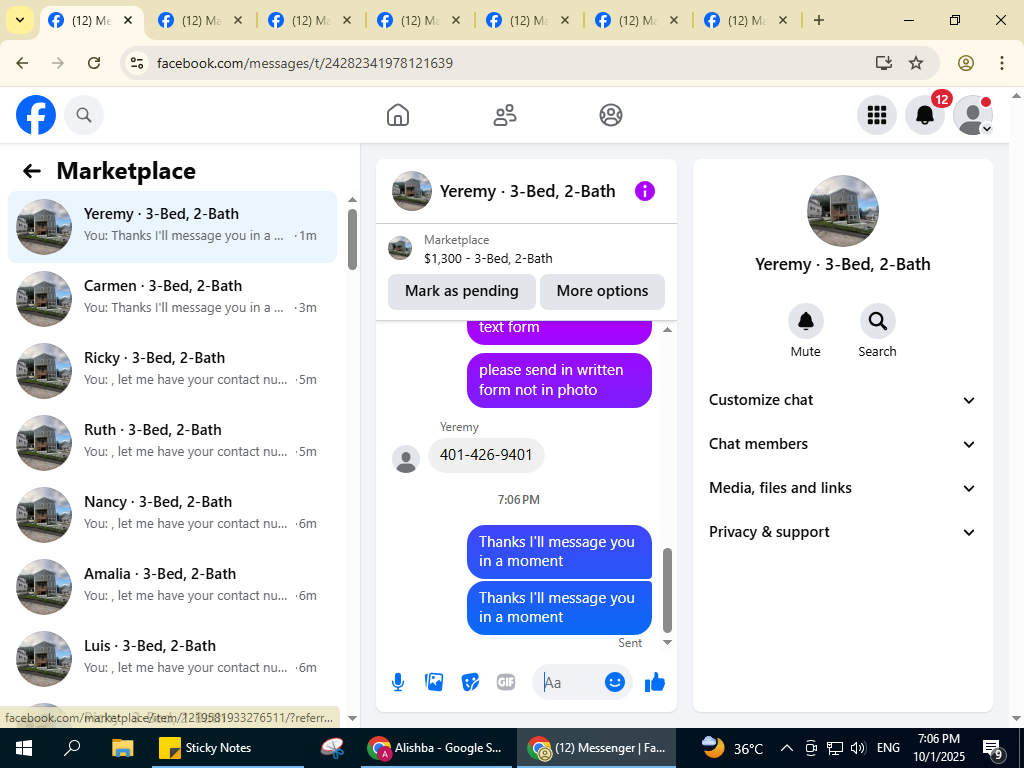Click Yeremy's message 401-426-9401

coord(486,455)
